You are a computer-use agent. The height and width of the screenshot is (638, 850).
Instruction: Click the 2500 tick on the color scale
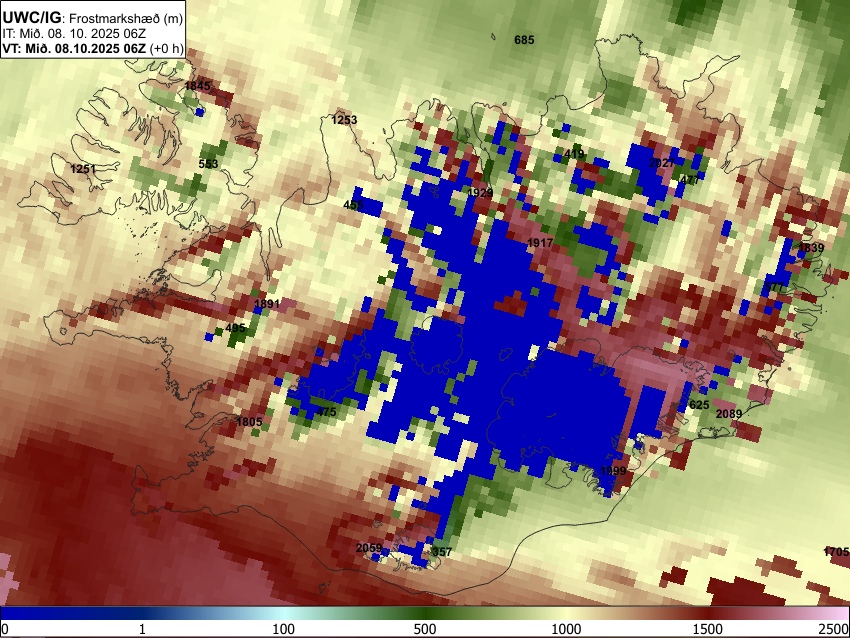pyautogui.click(x=835, y=629)
